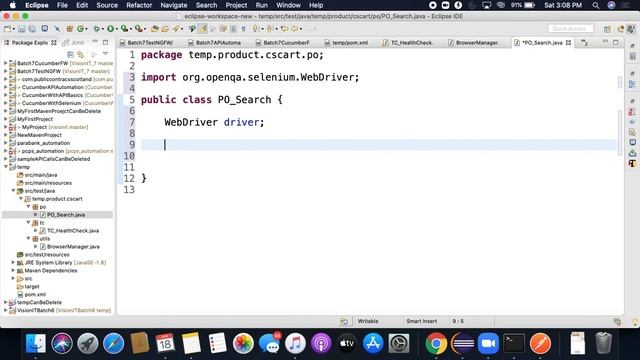Toggle Show Whitespace Characters pilcrow icon
The width and height of the screenshot is (640, 360).
pos(244,29)
